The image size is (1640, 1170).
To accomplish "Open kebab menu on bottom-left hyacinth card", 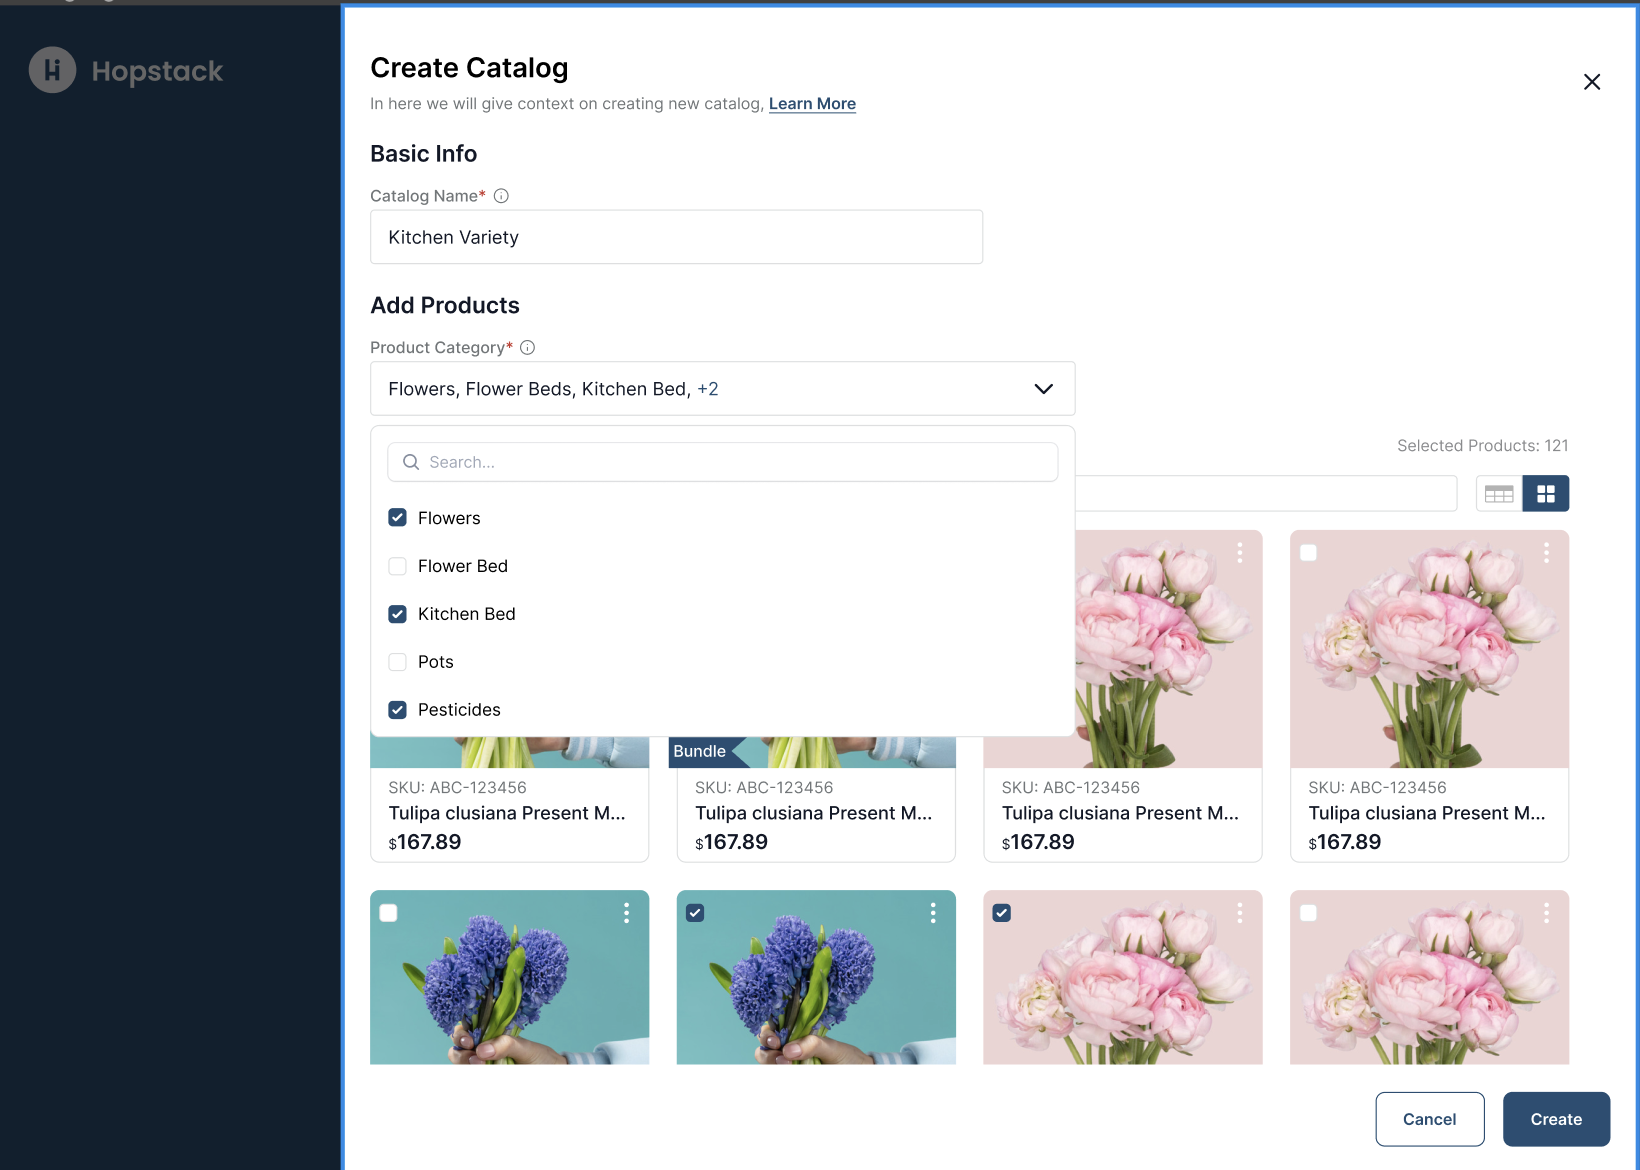I will click(x=626, y=913).
